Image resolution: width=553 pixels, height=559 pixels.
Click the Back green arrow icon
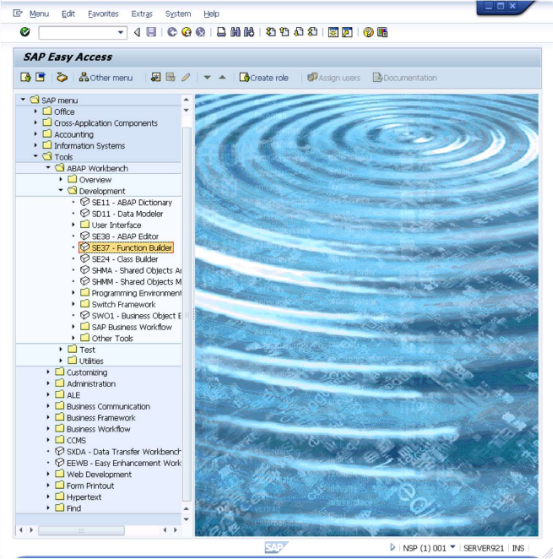point(172,32)
